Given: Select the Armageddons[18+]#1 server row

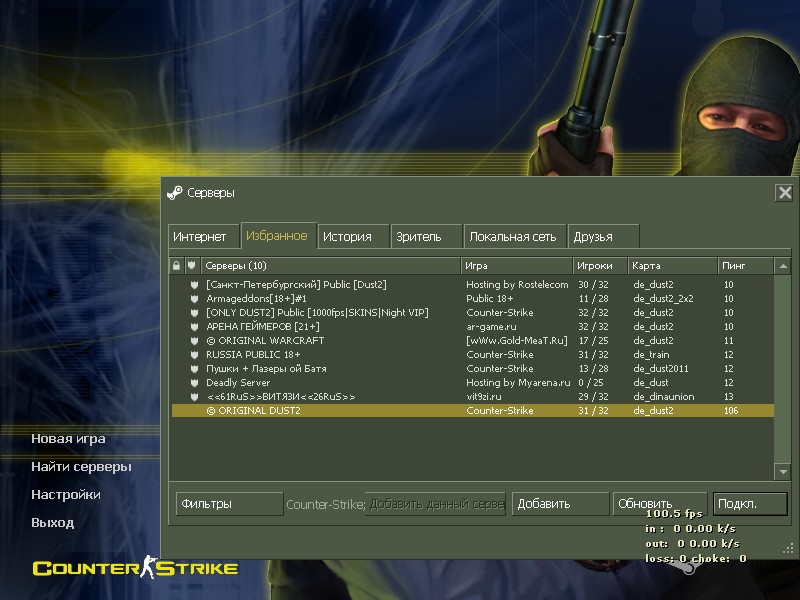Looking at the screenshot, I should [x=256, y=298].
